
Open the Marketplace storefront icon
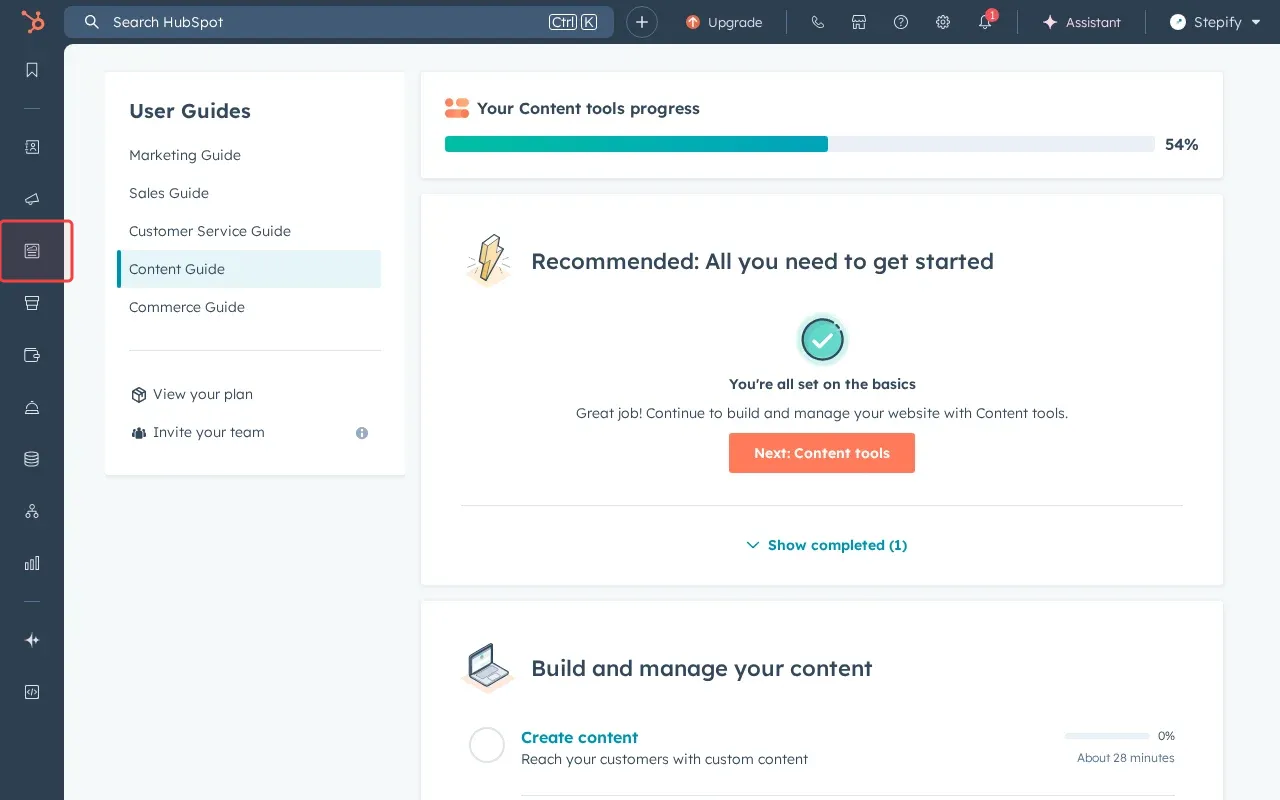(x=858, y=22)
